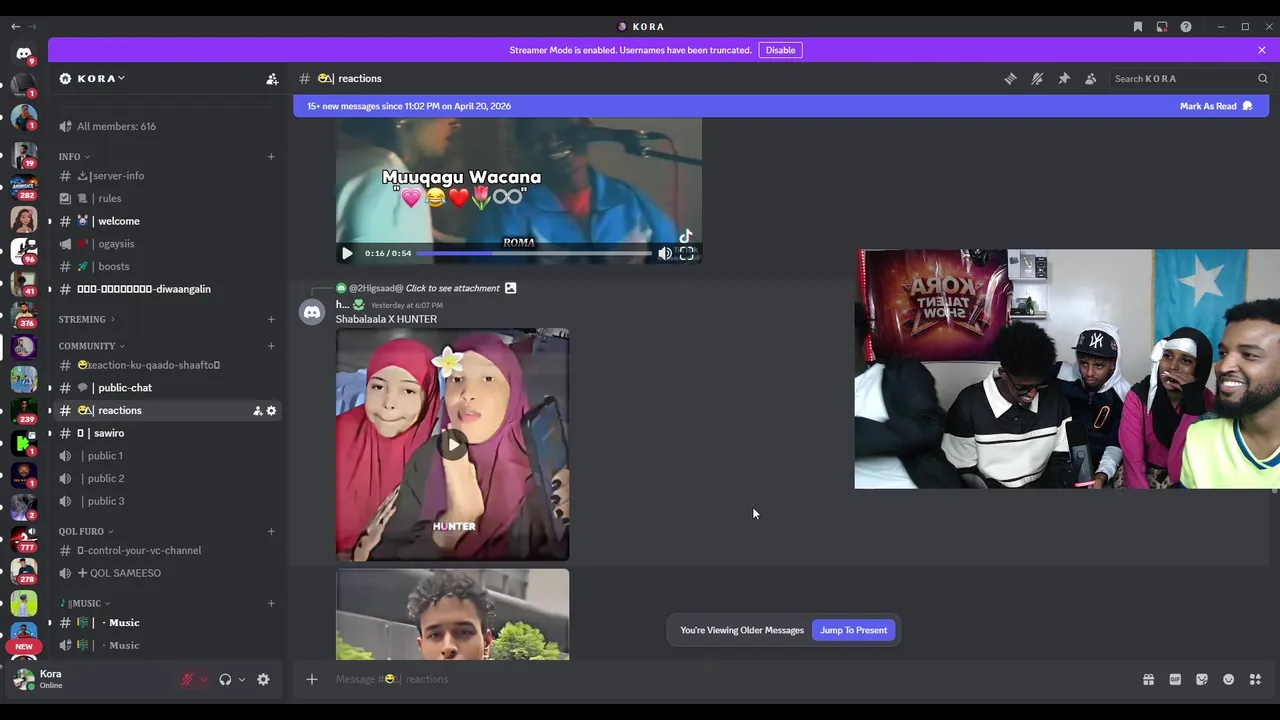Add channel to INFO category
Viewport: 1280px width, 720px height.
pyautogui.click(x=271, y=156)
